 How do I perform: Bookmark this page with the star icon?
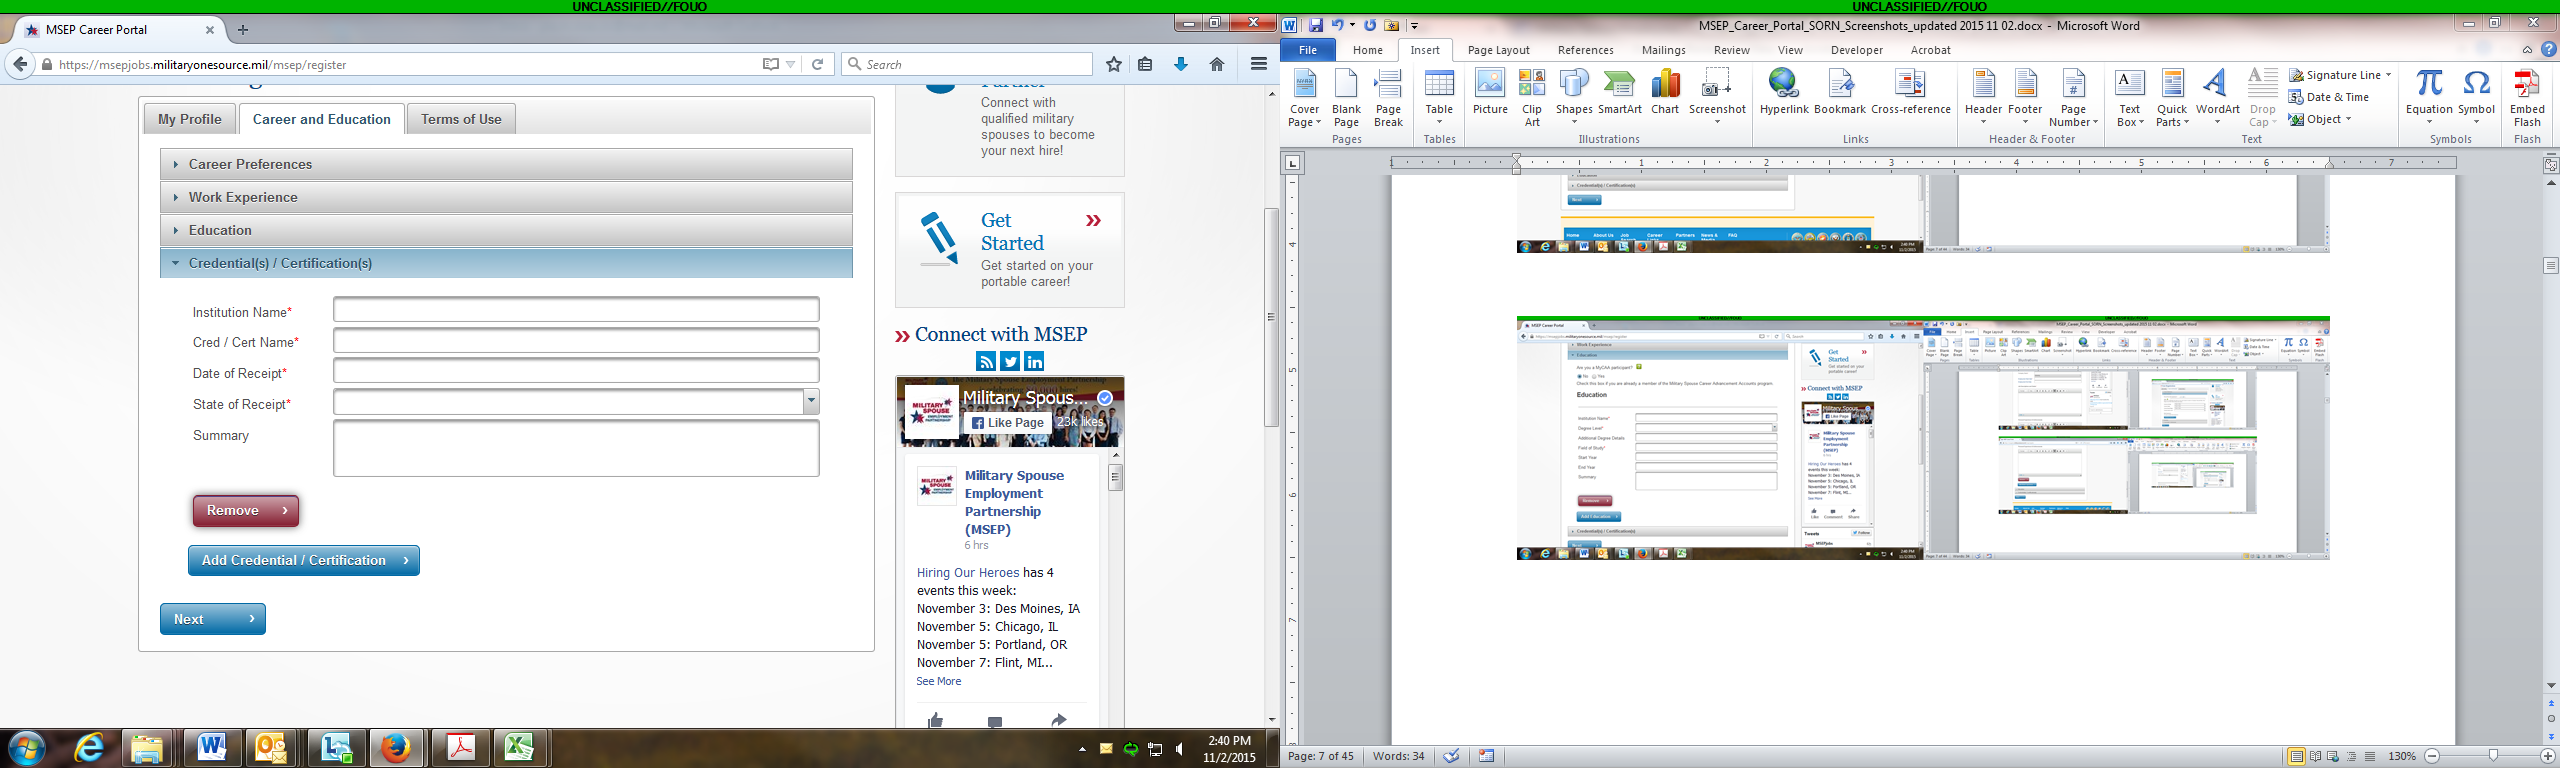pos(1114,64)
